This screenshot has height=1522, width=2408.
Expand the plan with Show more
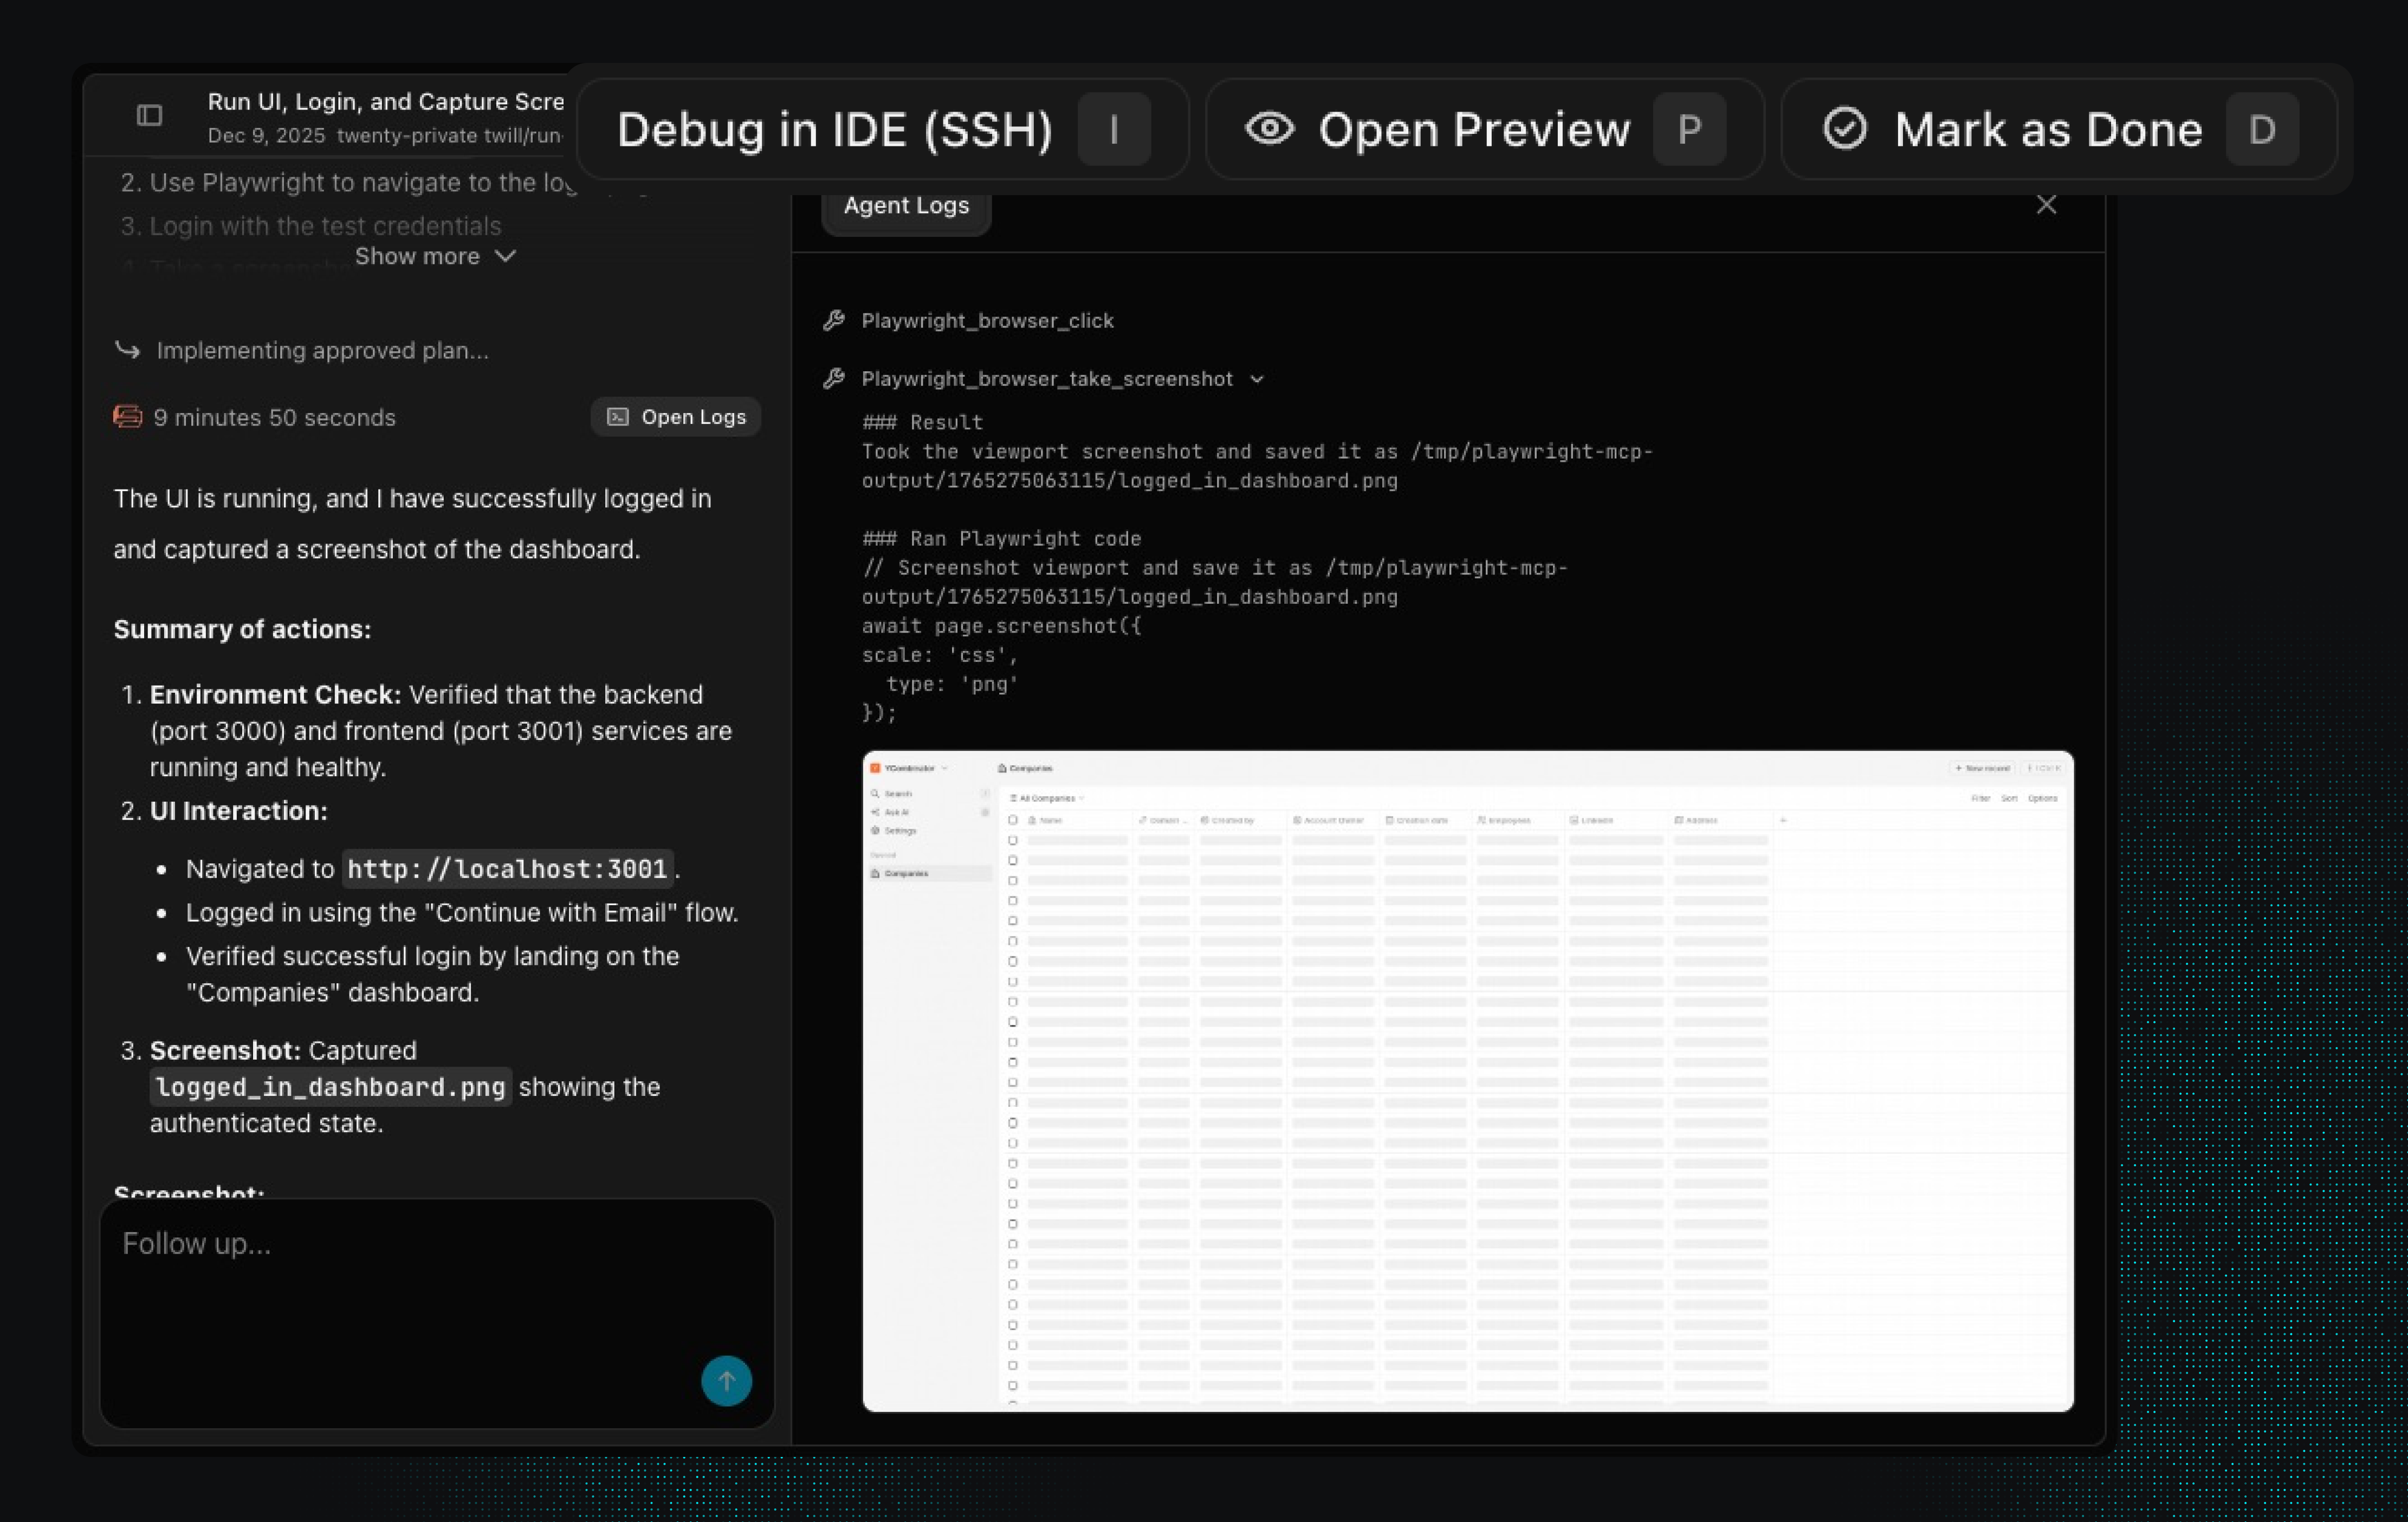tap(435, 257)
